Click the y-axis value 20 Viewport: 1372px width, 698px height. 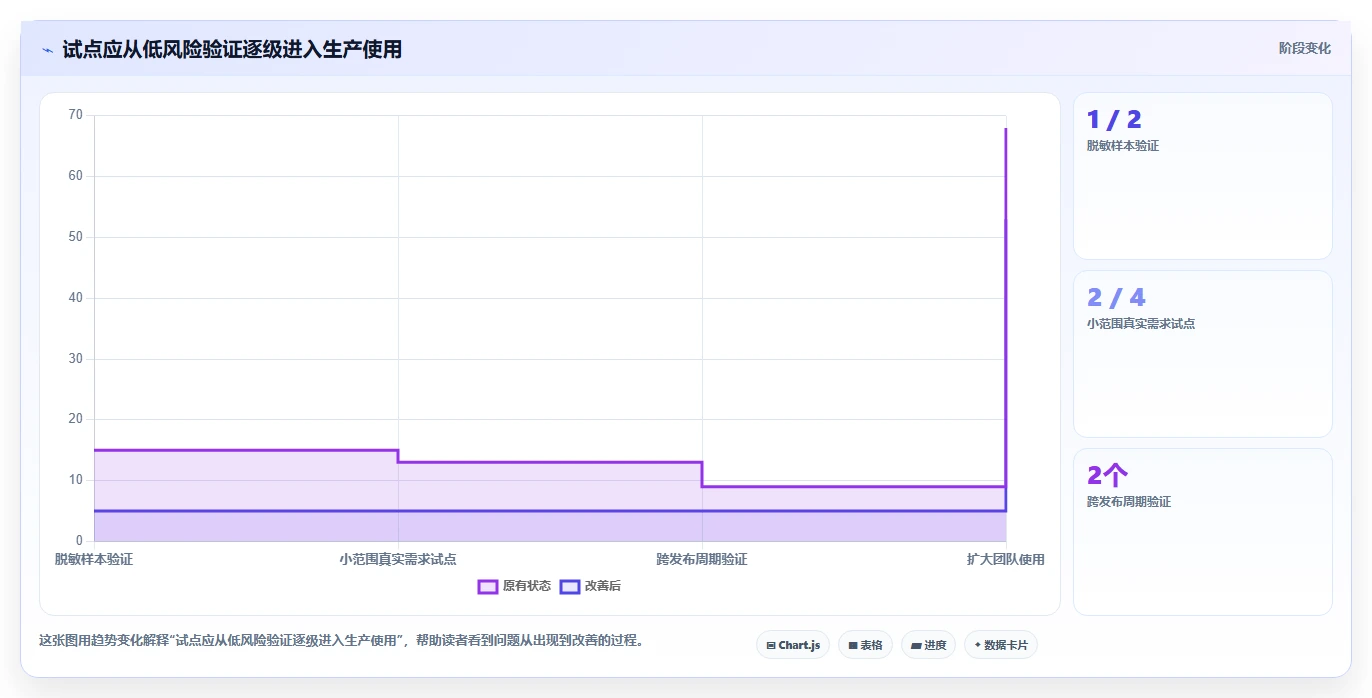coord(76,419)
